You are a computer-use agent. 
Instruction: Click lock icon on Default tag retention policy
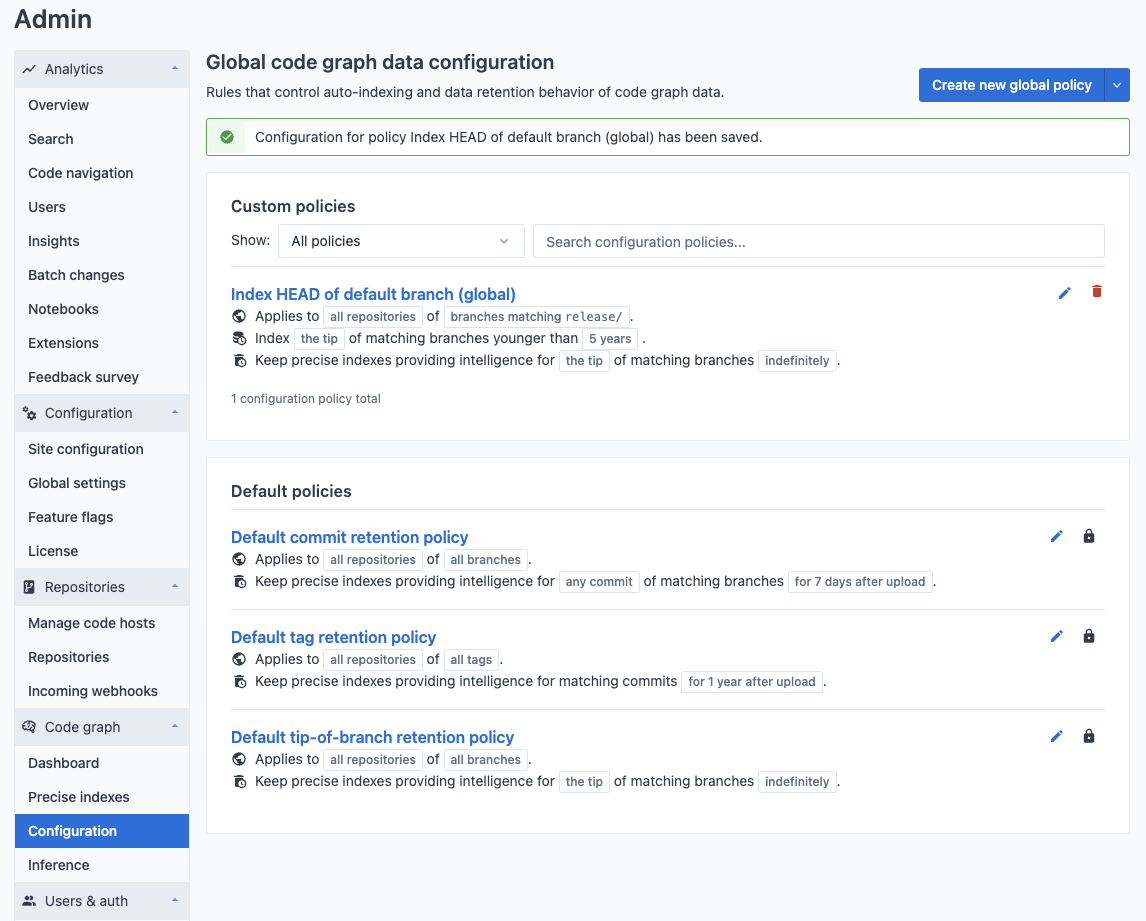point(1089,636)
